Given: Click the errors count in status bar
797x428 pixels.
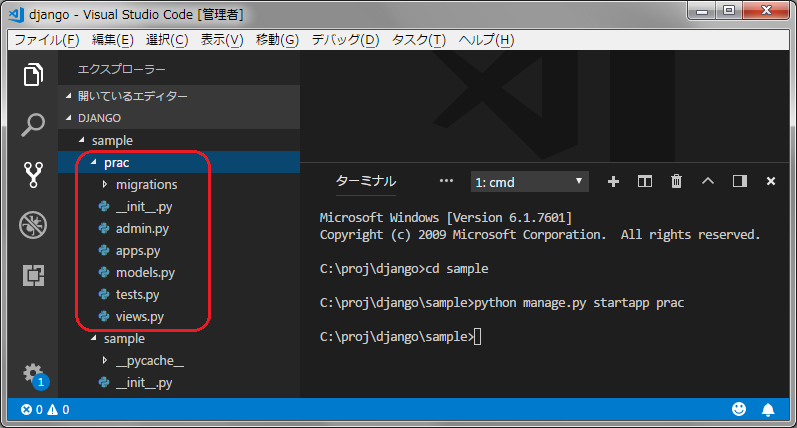Looking at the screenshot, I should pos(32,410).
